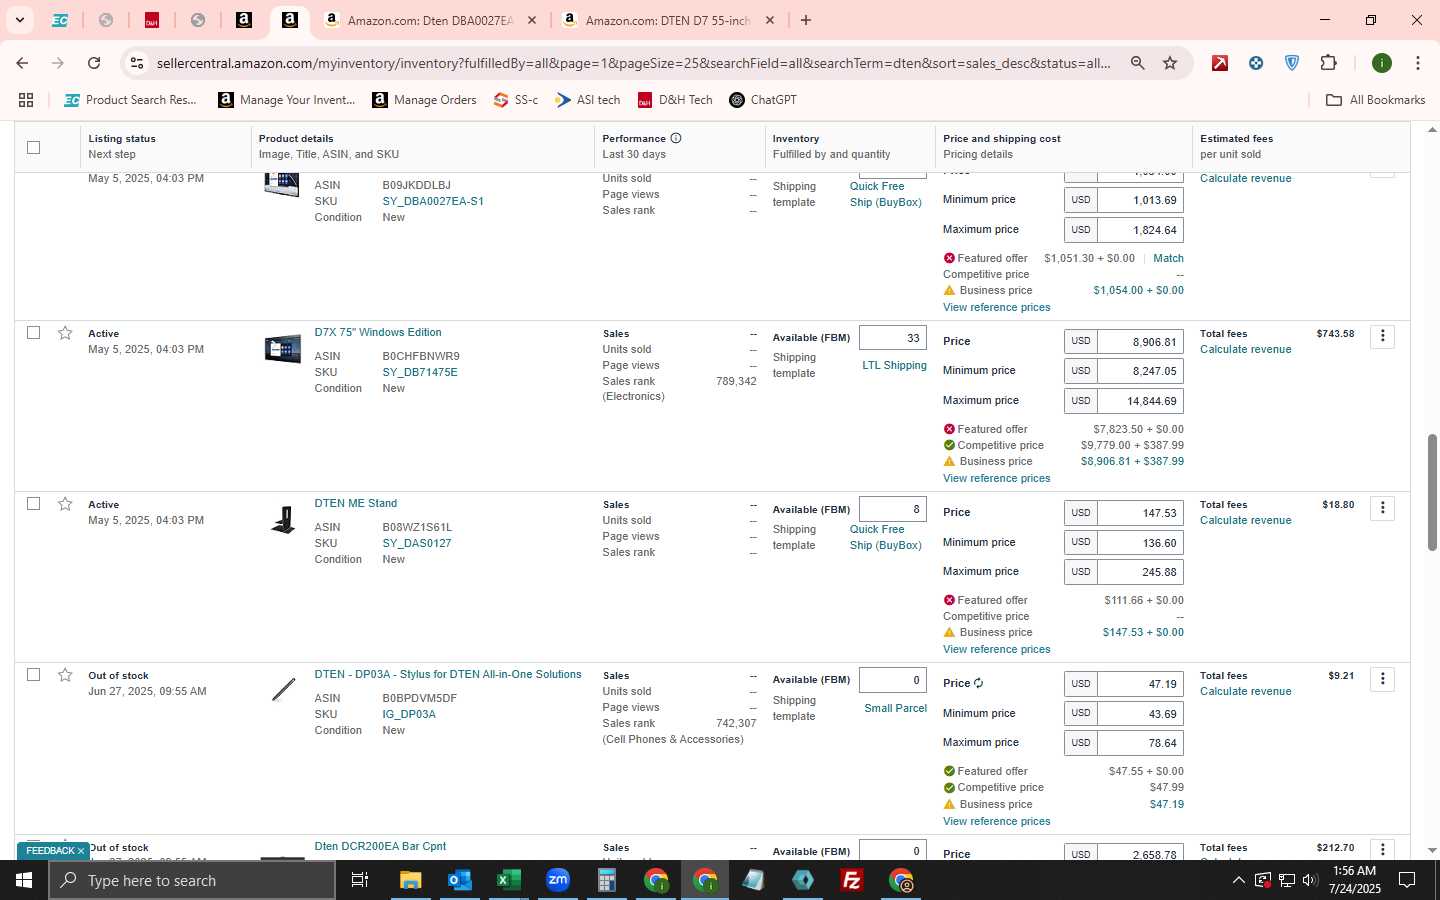
Task: Check the D7X 75" Windows Edition row checkbox
Action: click(x=33, y=333)
